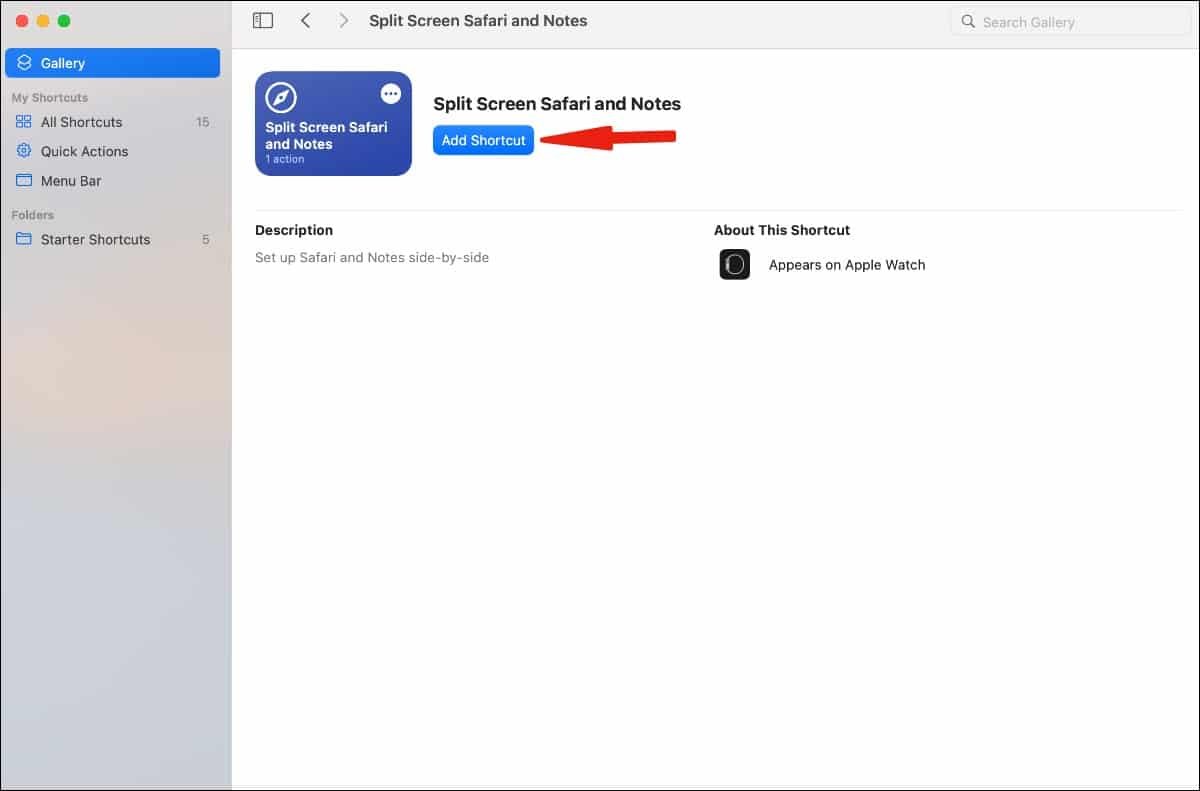Image resolution: width=1200 pixels, height=791 pixels.
Task: Go forward with the right chevron
Action: click(x=344, y=21)
